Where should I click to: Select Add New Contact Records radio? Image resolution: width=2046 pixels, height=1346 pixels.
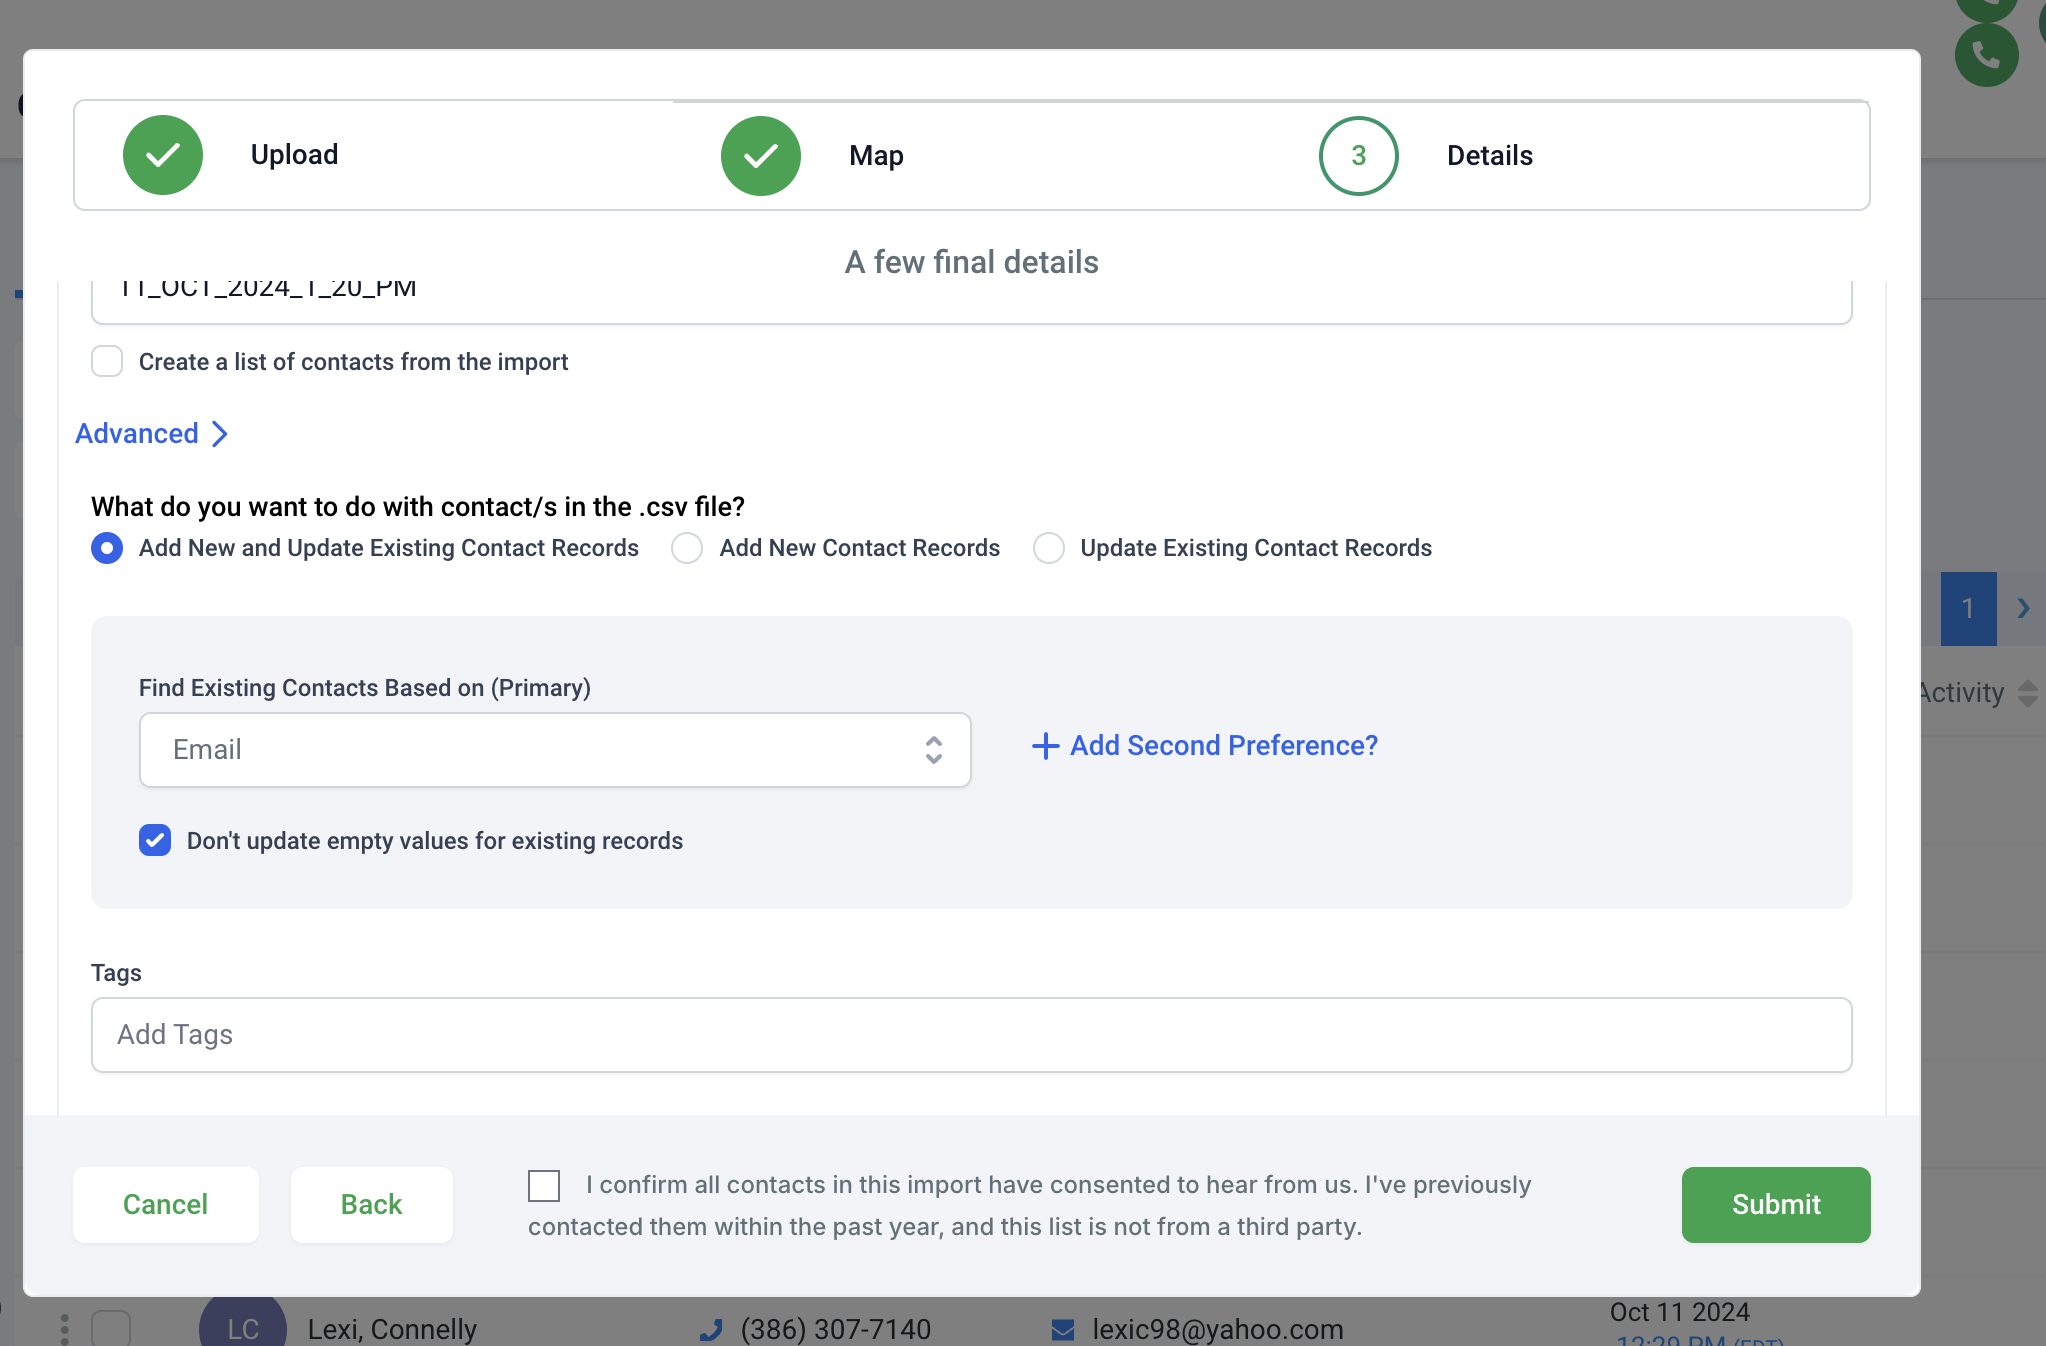point(687,548)
